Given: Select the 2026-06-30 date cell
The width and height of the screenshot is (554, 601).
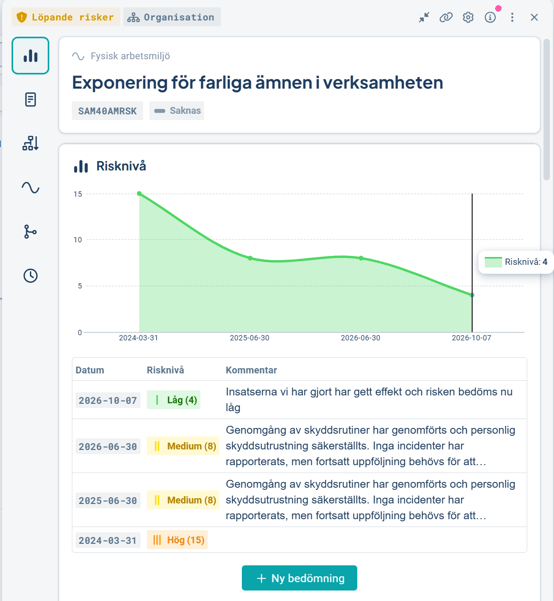Looking at the screenshot, I should (108, 447).
